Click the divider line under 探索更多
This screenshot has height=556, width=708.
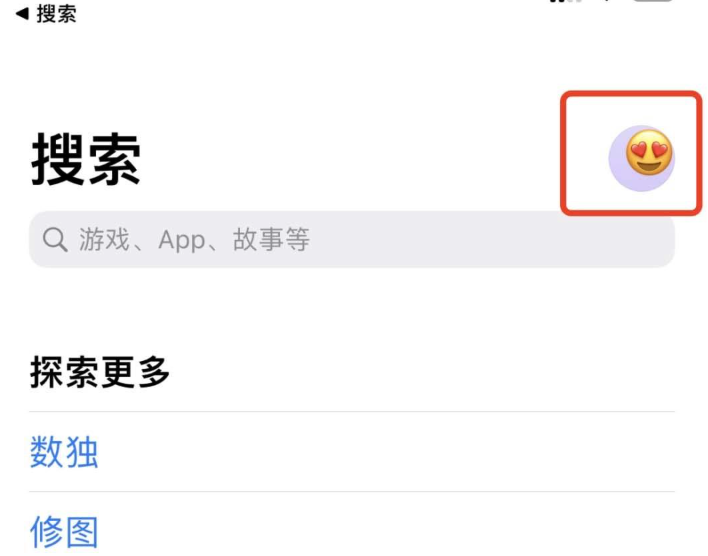click(352, 411)
